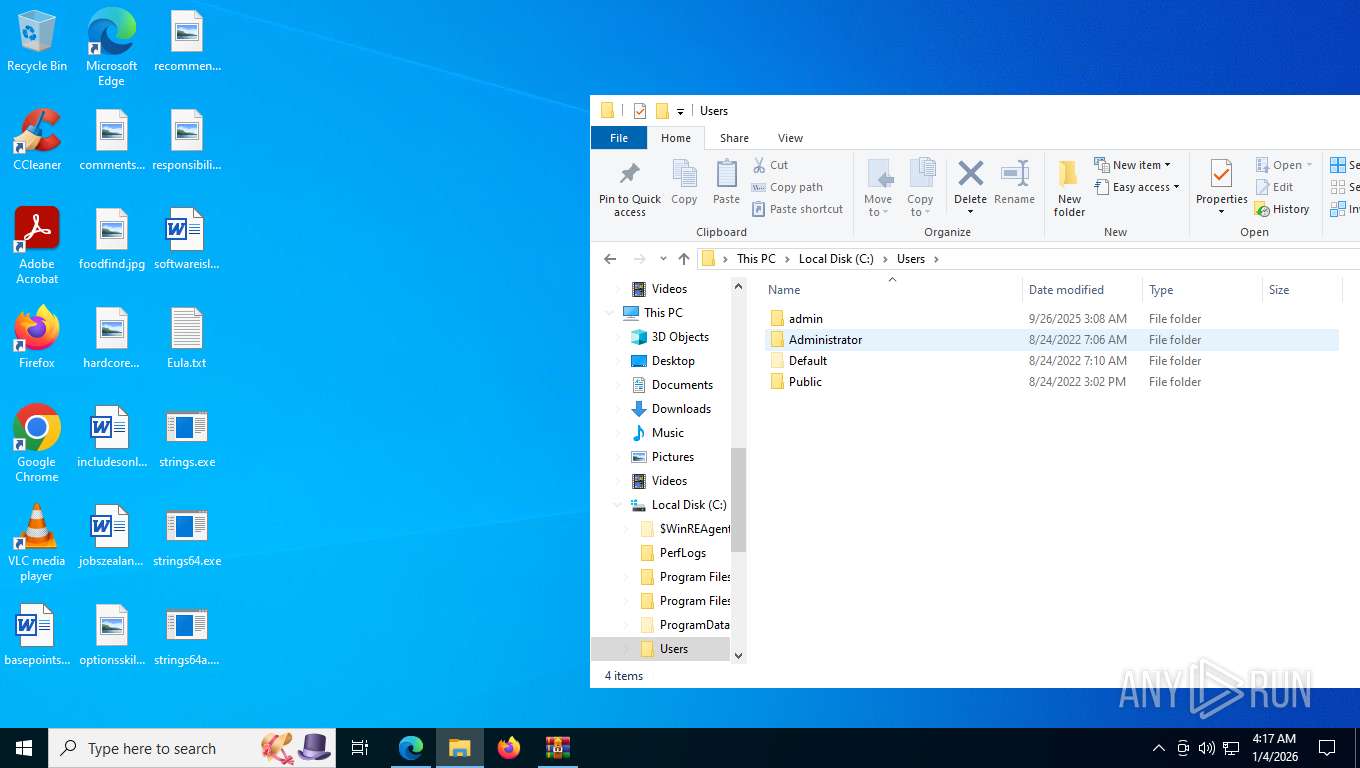Screen dimensions: 1360x768
Task: Click the Copy ribbon icon
Action: [x=684, y=174]
